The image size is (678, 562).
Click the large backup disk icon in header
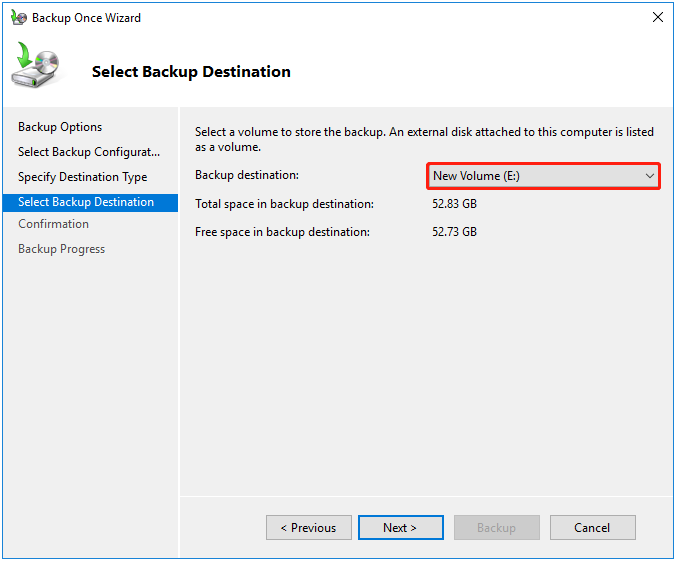36,68
